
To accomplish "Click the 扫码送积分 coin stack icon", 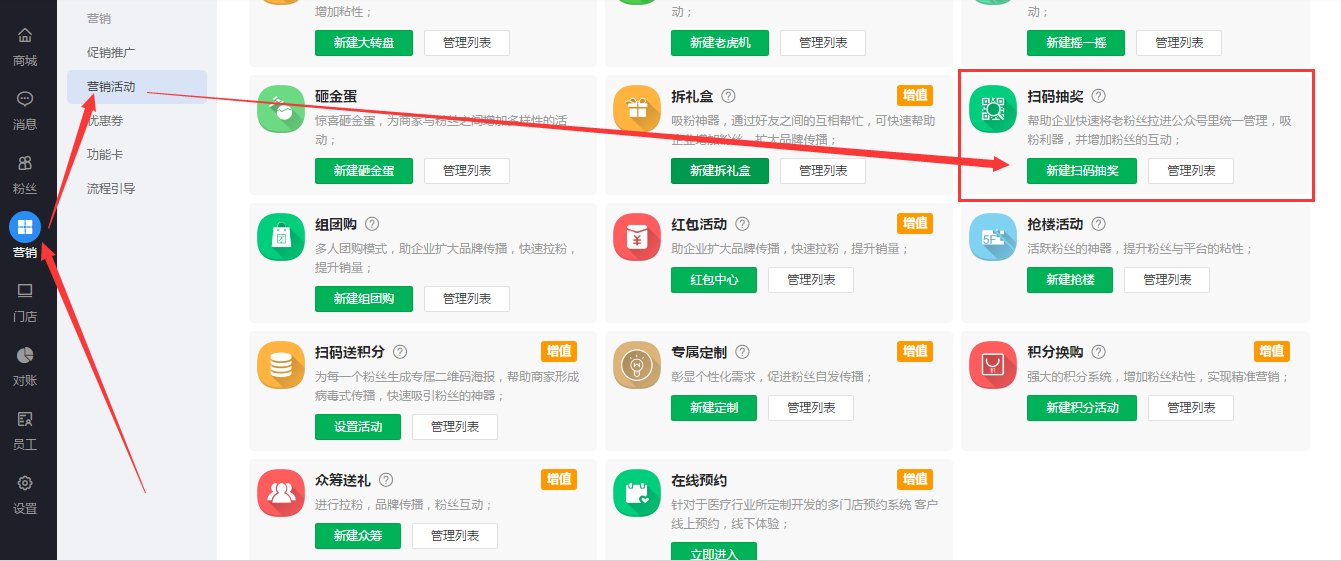I will tap(281, 365).
